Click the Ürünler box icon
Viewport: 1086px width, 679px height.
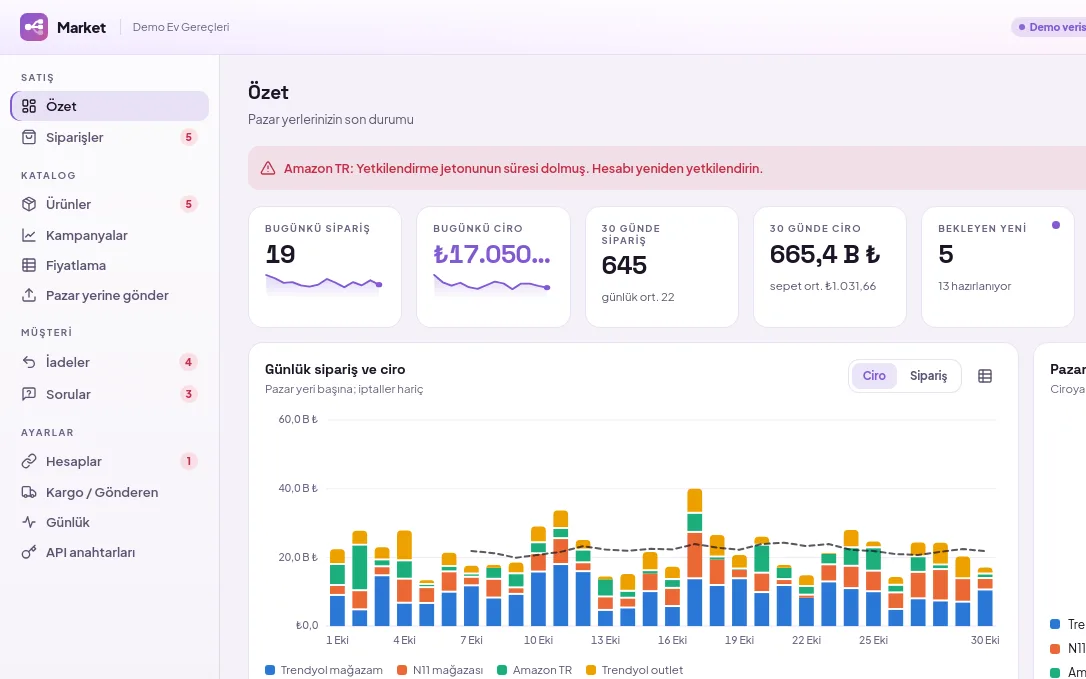[x=28, y=204]
